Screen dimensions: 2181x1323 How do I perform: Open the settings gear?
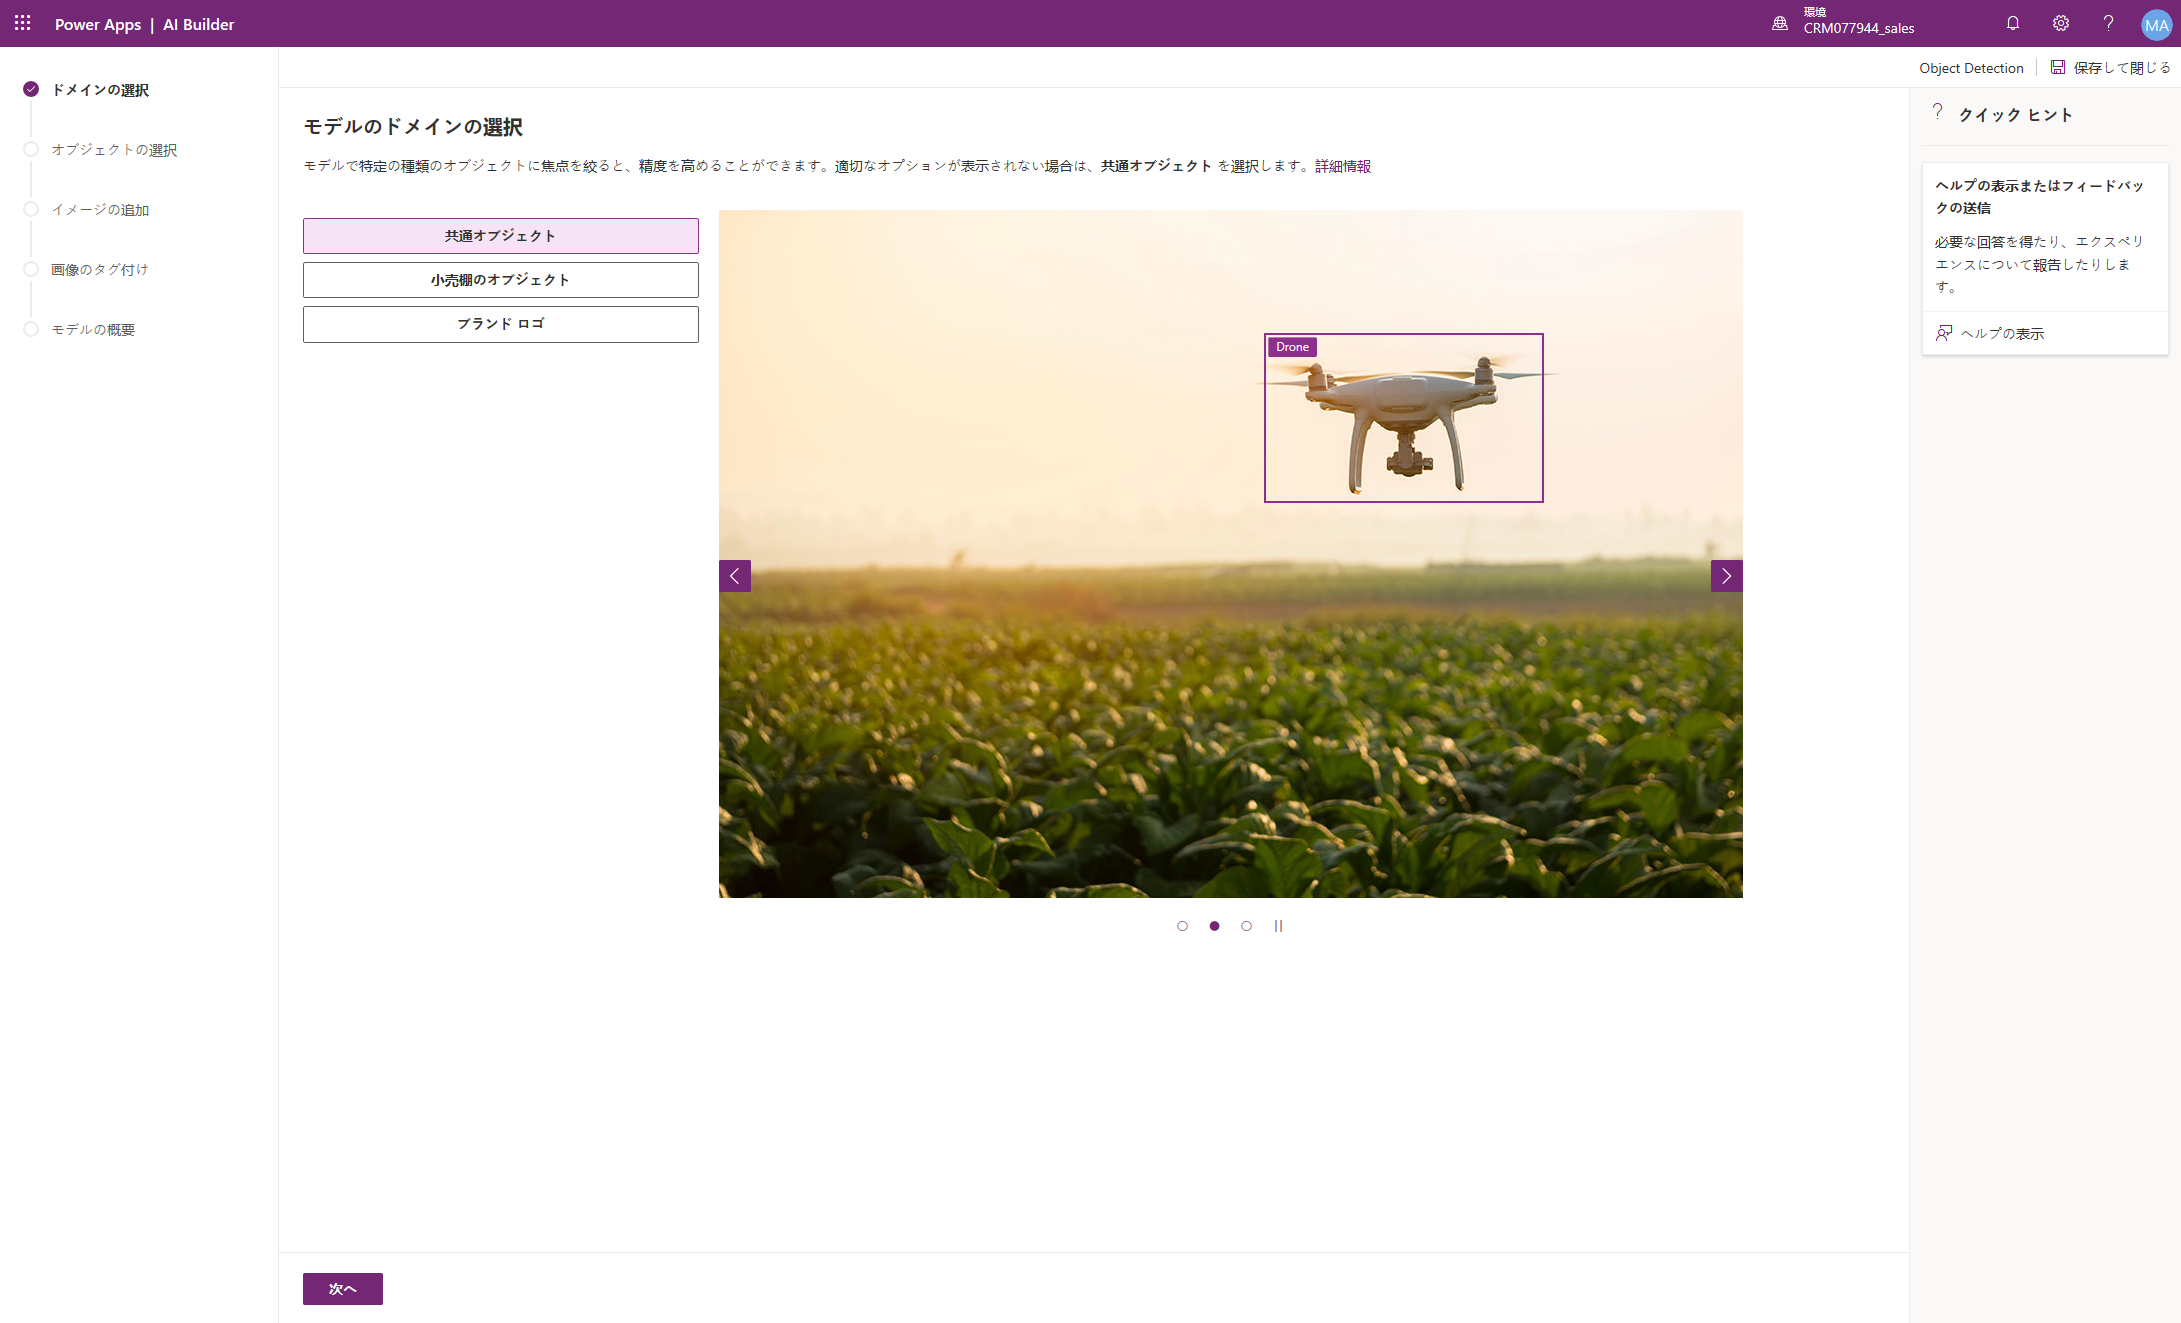click(x=2061, y=23)
